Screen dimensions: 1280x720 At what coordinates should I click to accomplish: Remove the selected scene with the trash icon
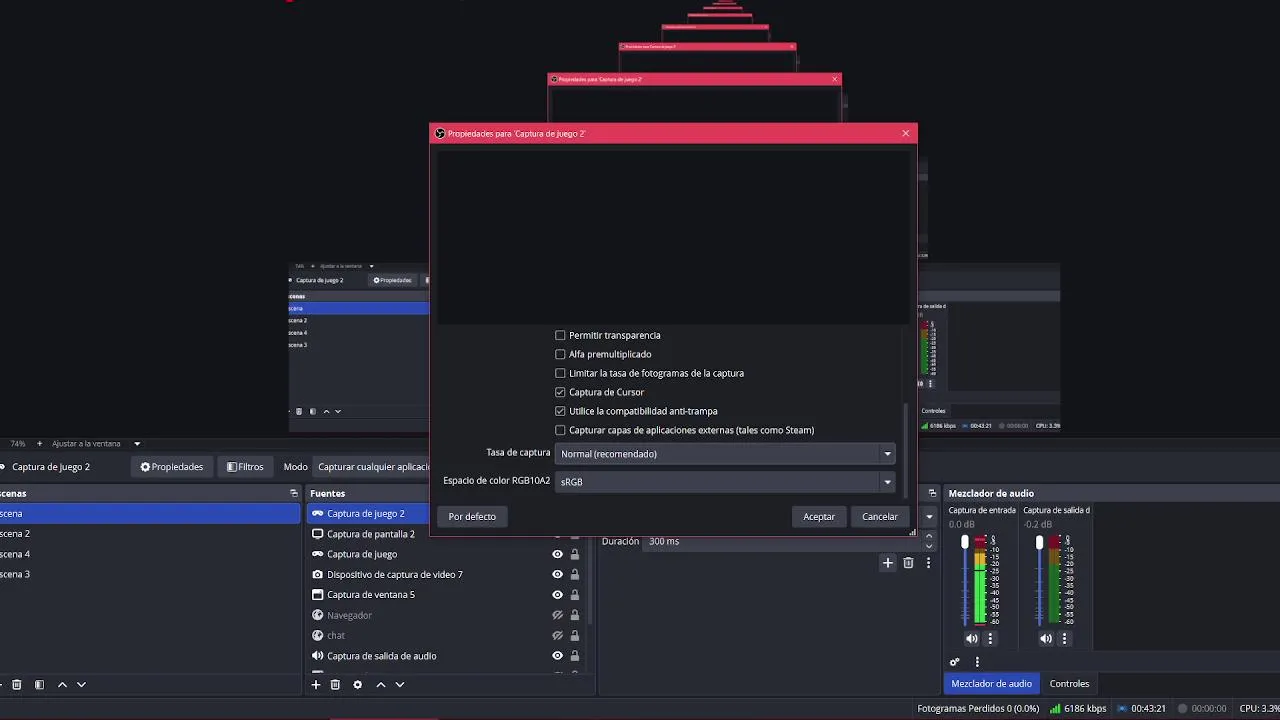tap(16, 685)
